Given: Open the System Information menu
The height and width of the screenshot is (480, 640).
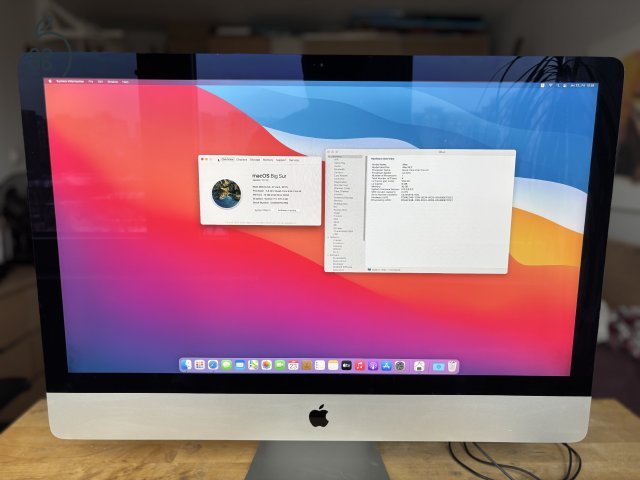Looking at the screenshot, I should coord(70,82).
